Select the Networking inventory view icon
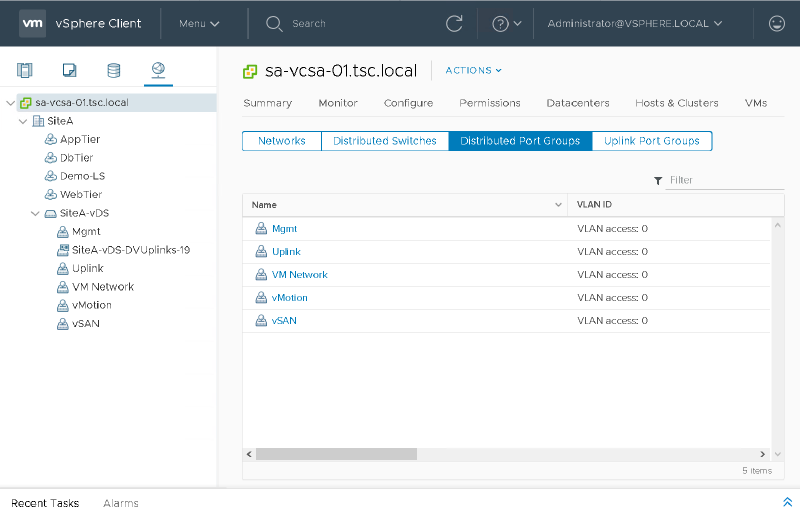 [x=158, y=69]
